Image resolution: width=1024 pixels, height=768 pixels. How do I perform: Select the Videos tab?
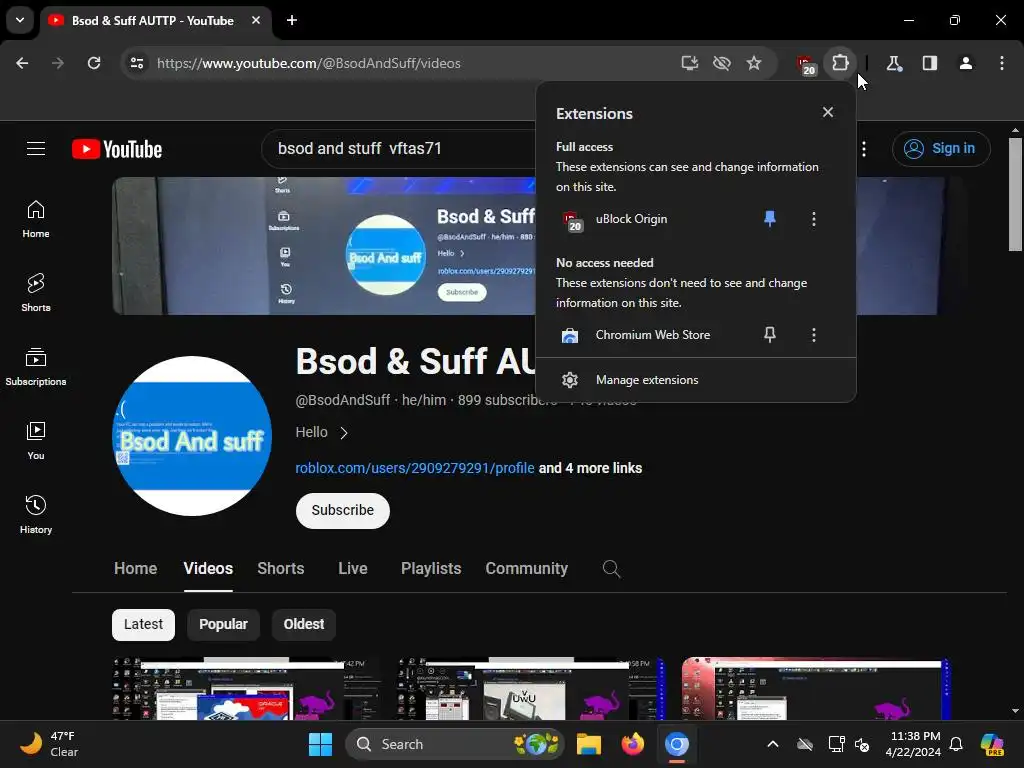pyautogui.click(x=208, y=569)
